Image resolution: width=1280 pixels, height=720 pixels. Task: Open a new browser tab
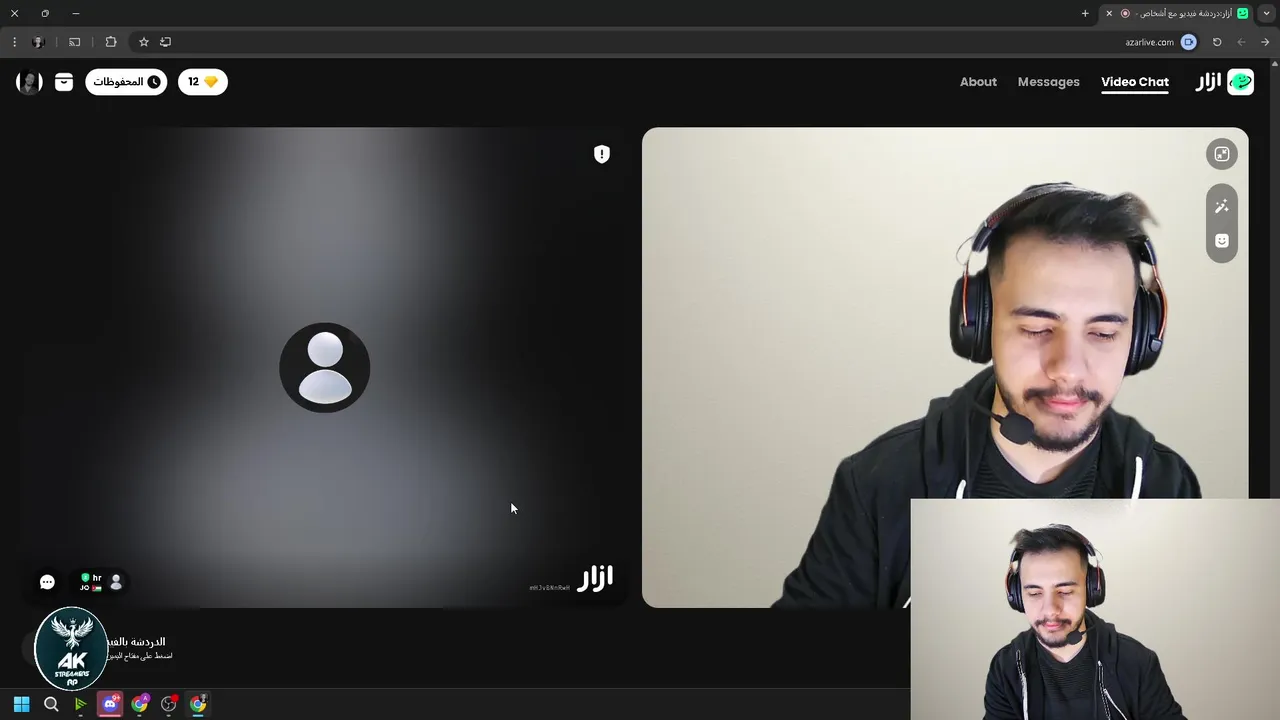click(1085, 13)
